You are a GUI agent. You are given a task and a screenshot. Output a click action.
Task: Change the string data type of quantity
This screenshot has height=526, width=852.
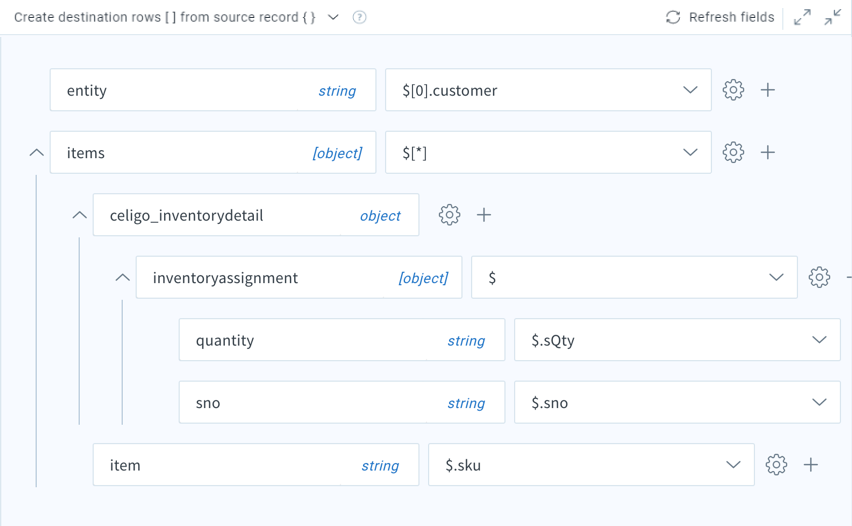pyautogui.click(x=466, y=341)
